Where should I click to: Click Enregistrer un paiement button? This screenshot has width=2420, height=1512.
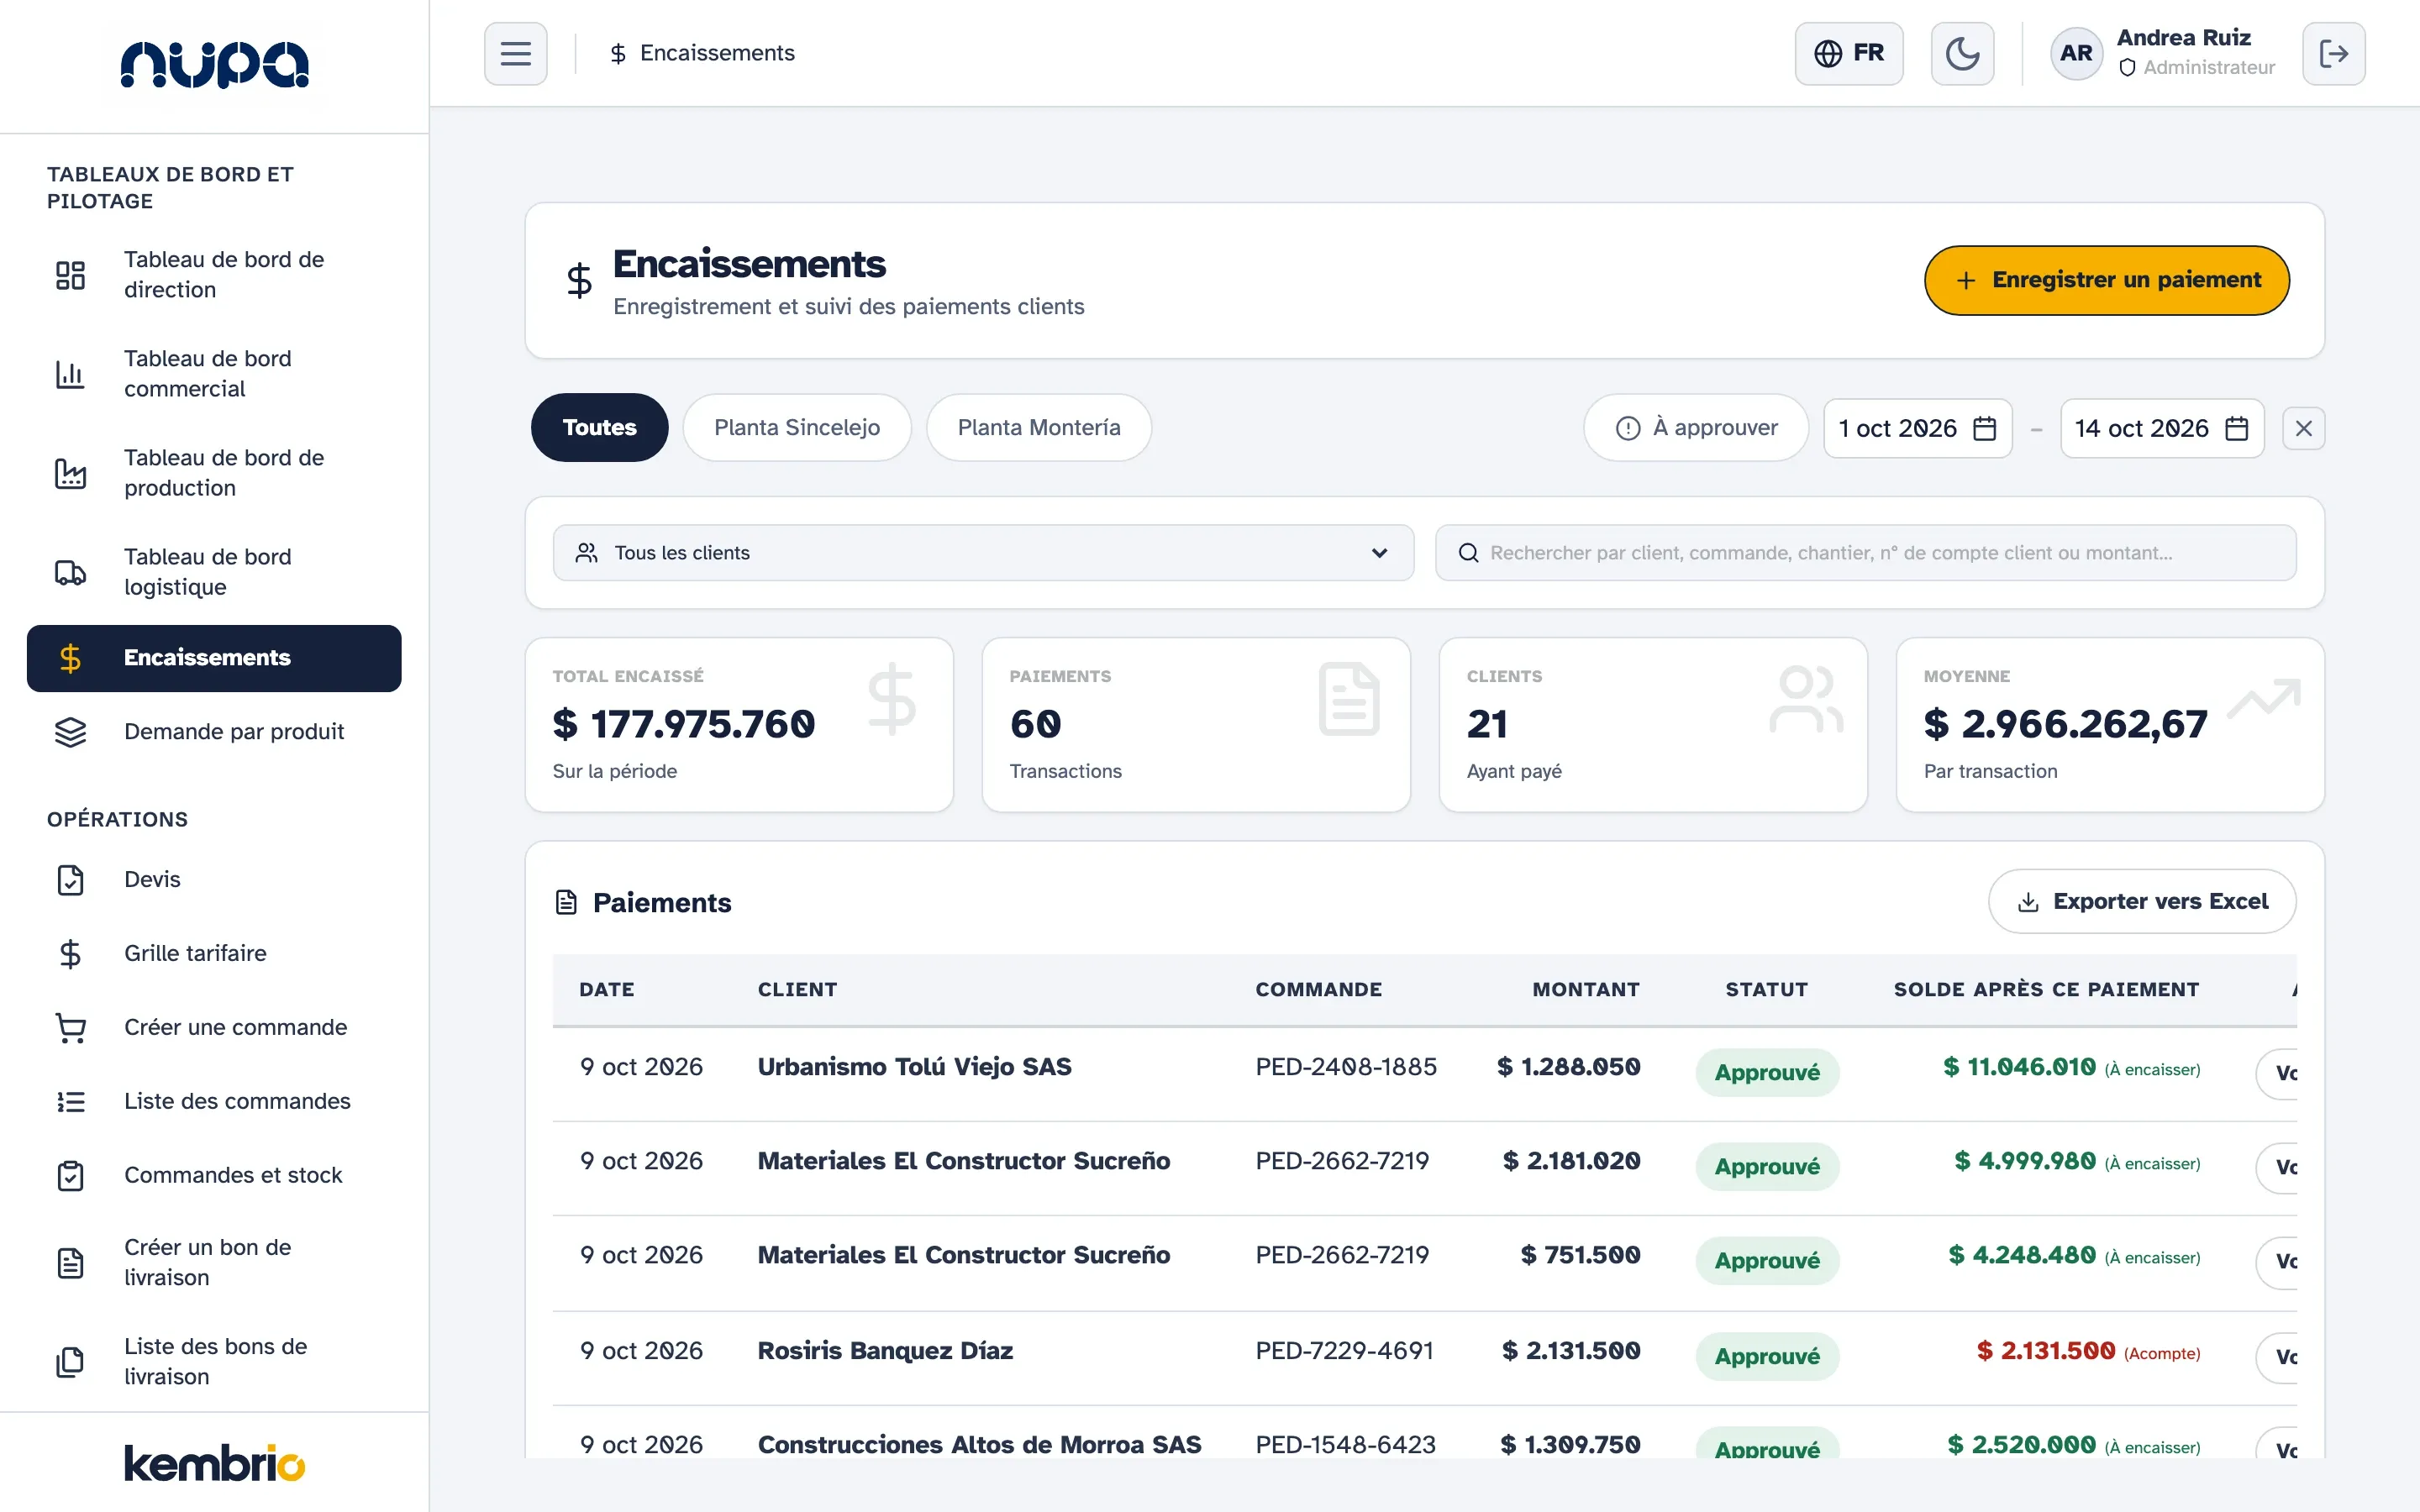tap(2106, 280)
